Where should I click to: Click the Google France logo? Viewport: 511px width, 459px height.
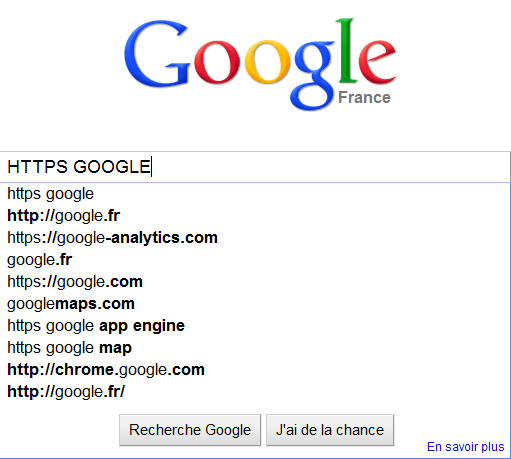260,64
